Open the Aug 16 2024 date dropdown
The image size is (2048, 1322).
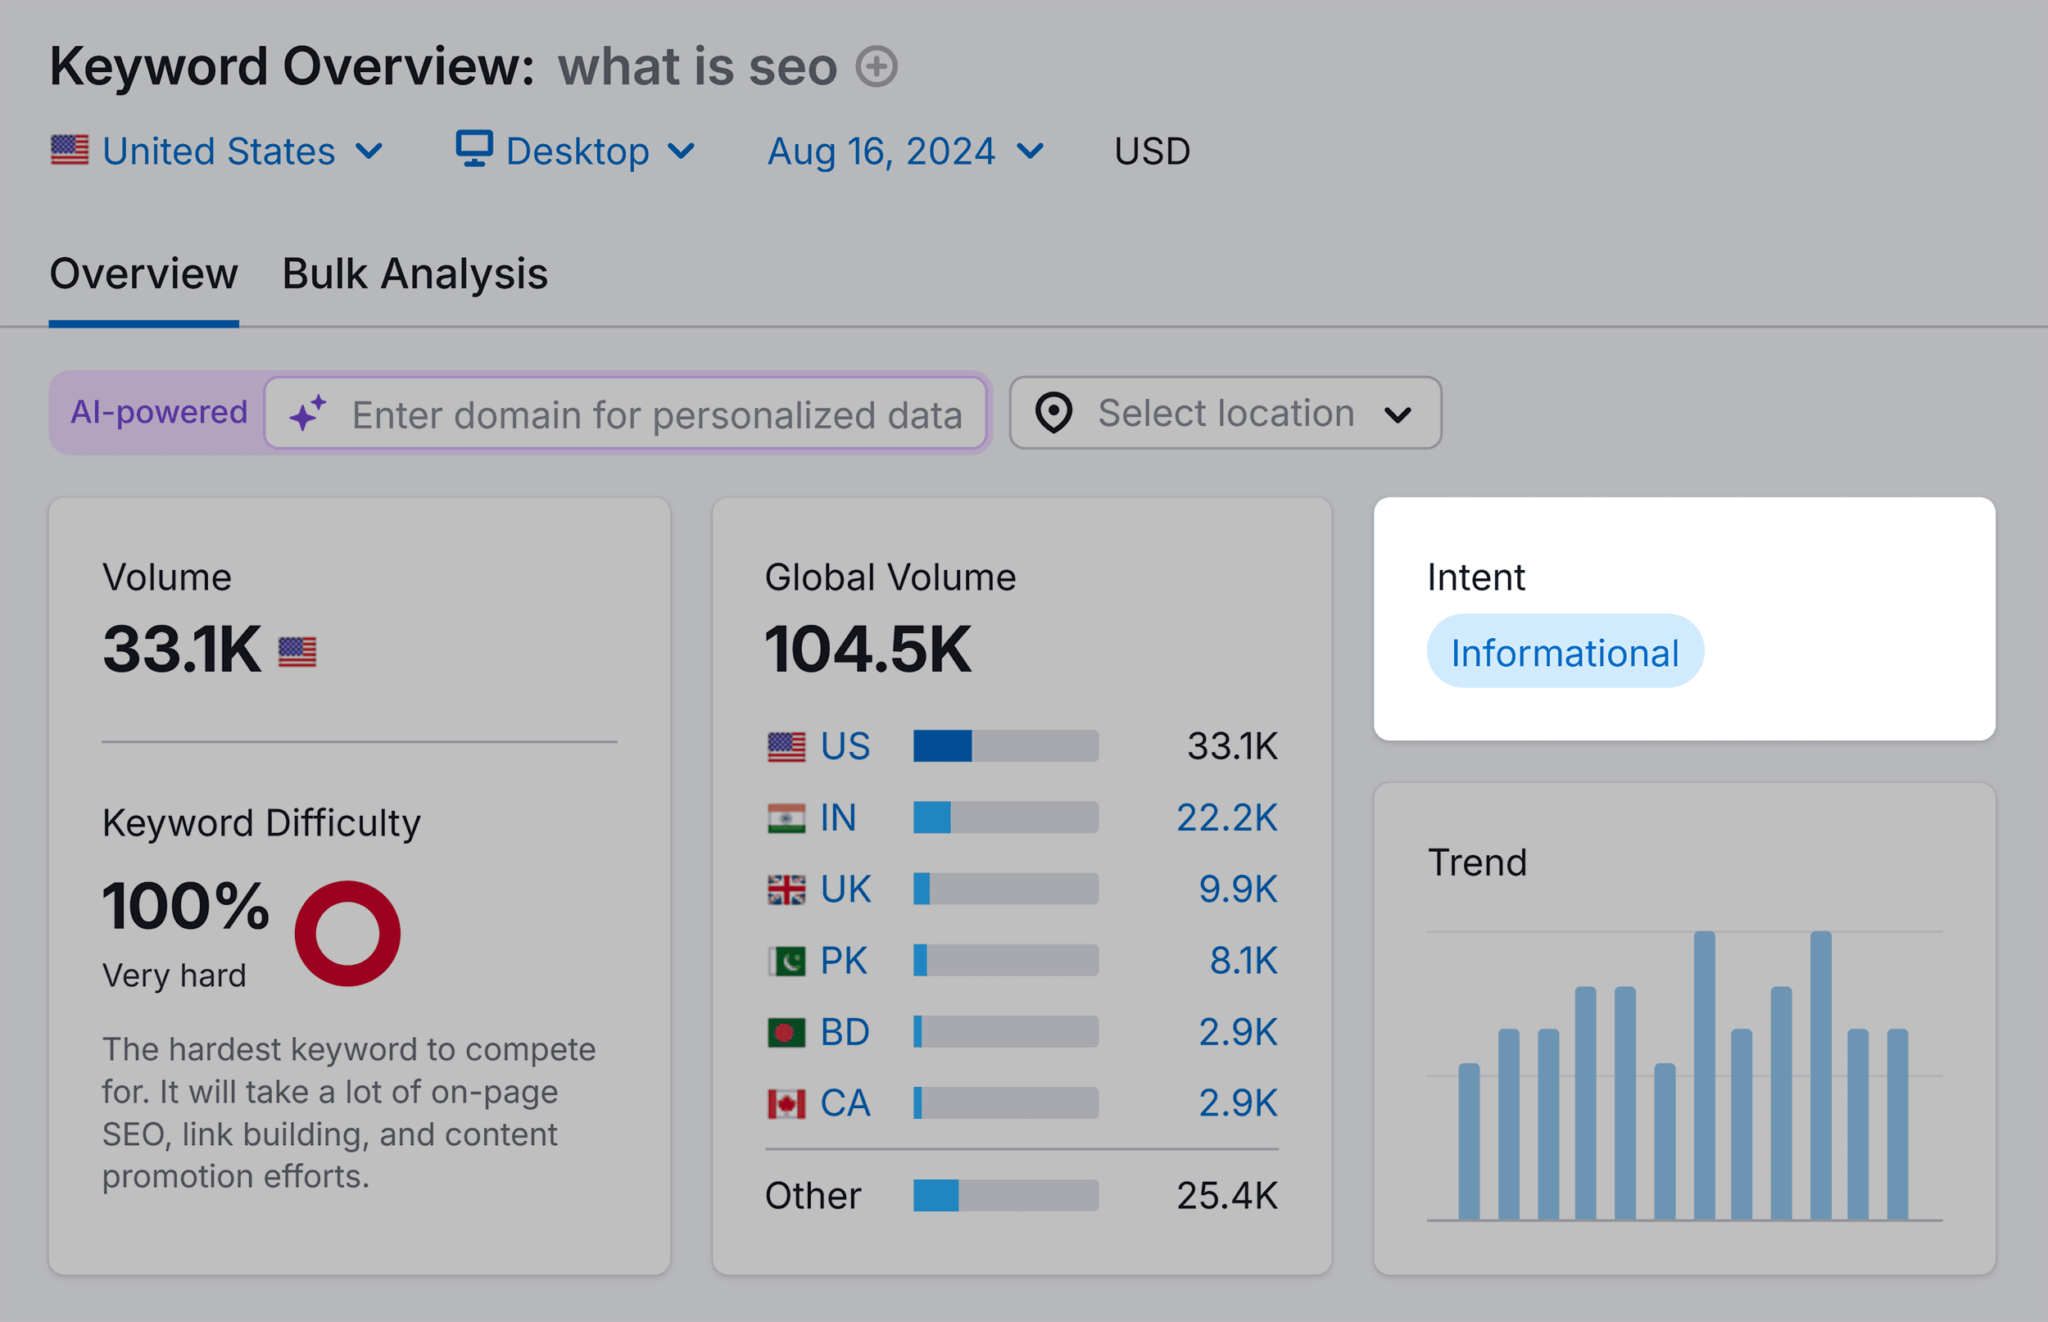pos(902,148)
